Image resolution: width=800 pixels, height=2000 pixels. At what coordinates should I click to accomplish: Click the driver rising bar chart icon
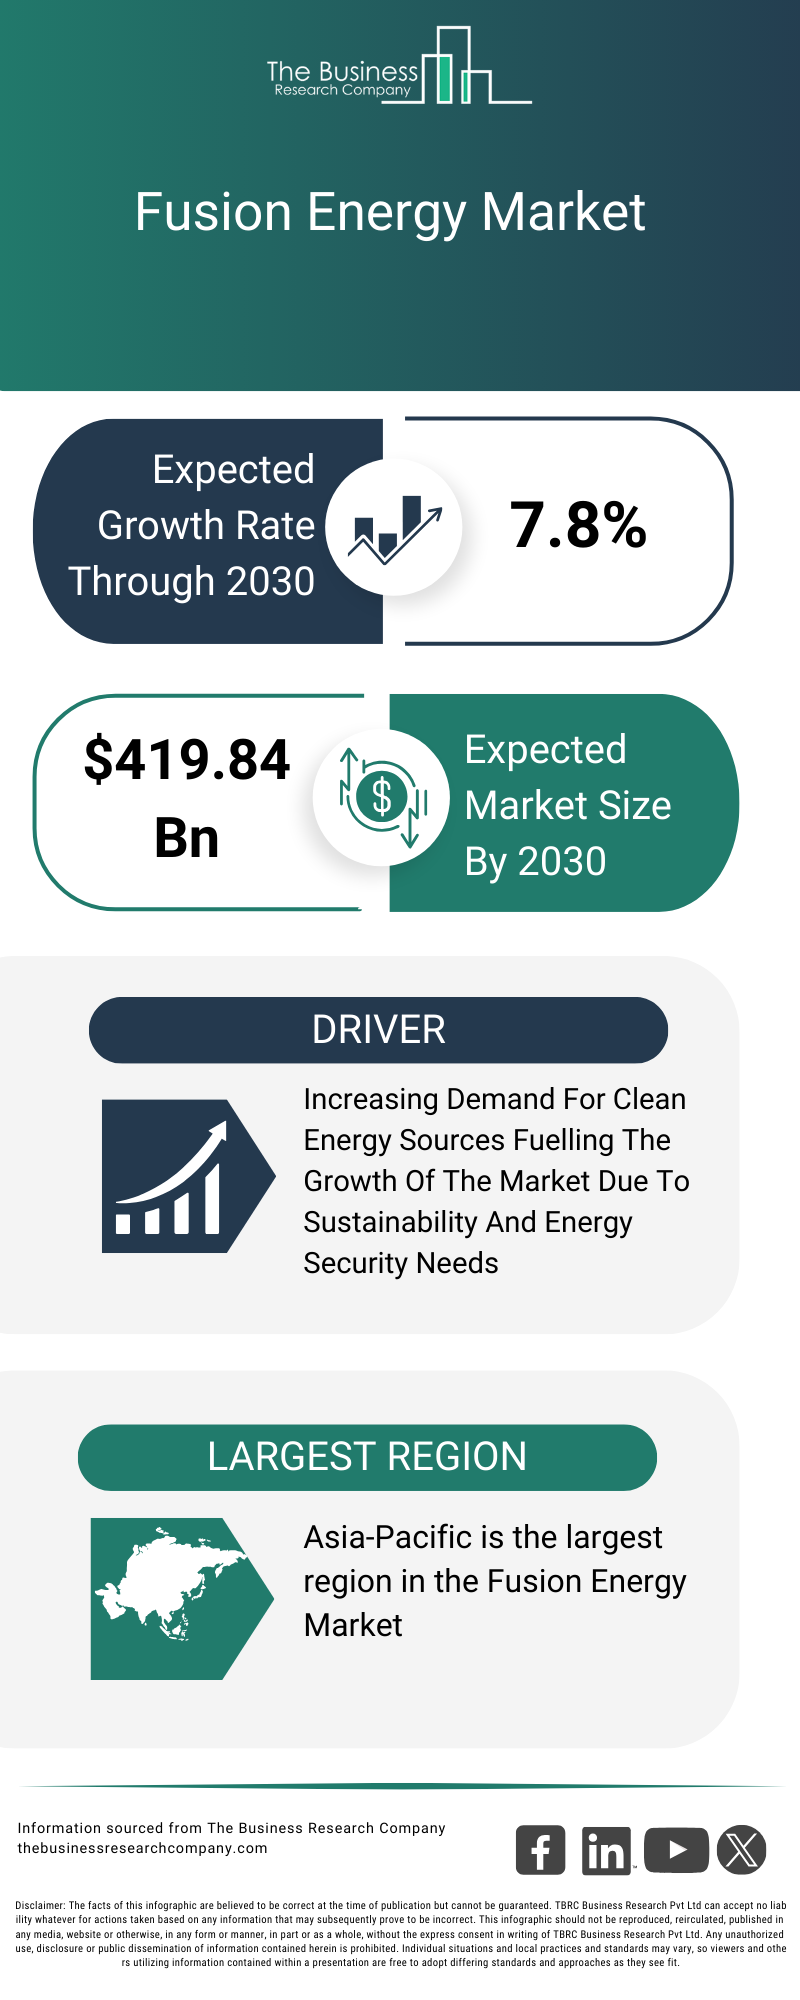click(180, 1176)
